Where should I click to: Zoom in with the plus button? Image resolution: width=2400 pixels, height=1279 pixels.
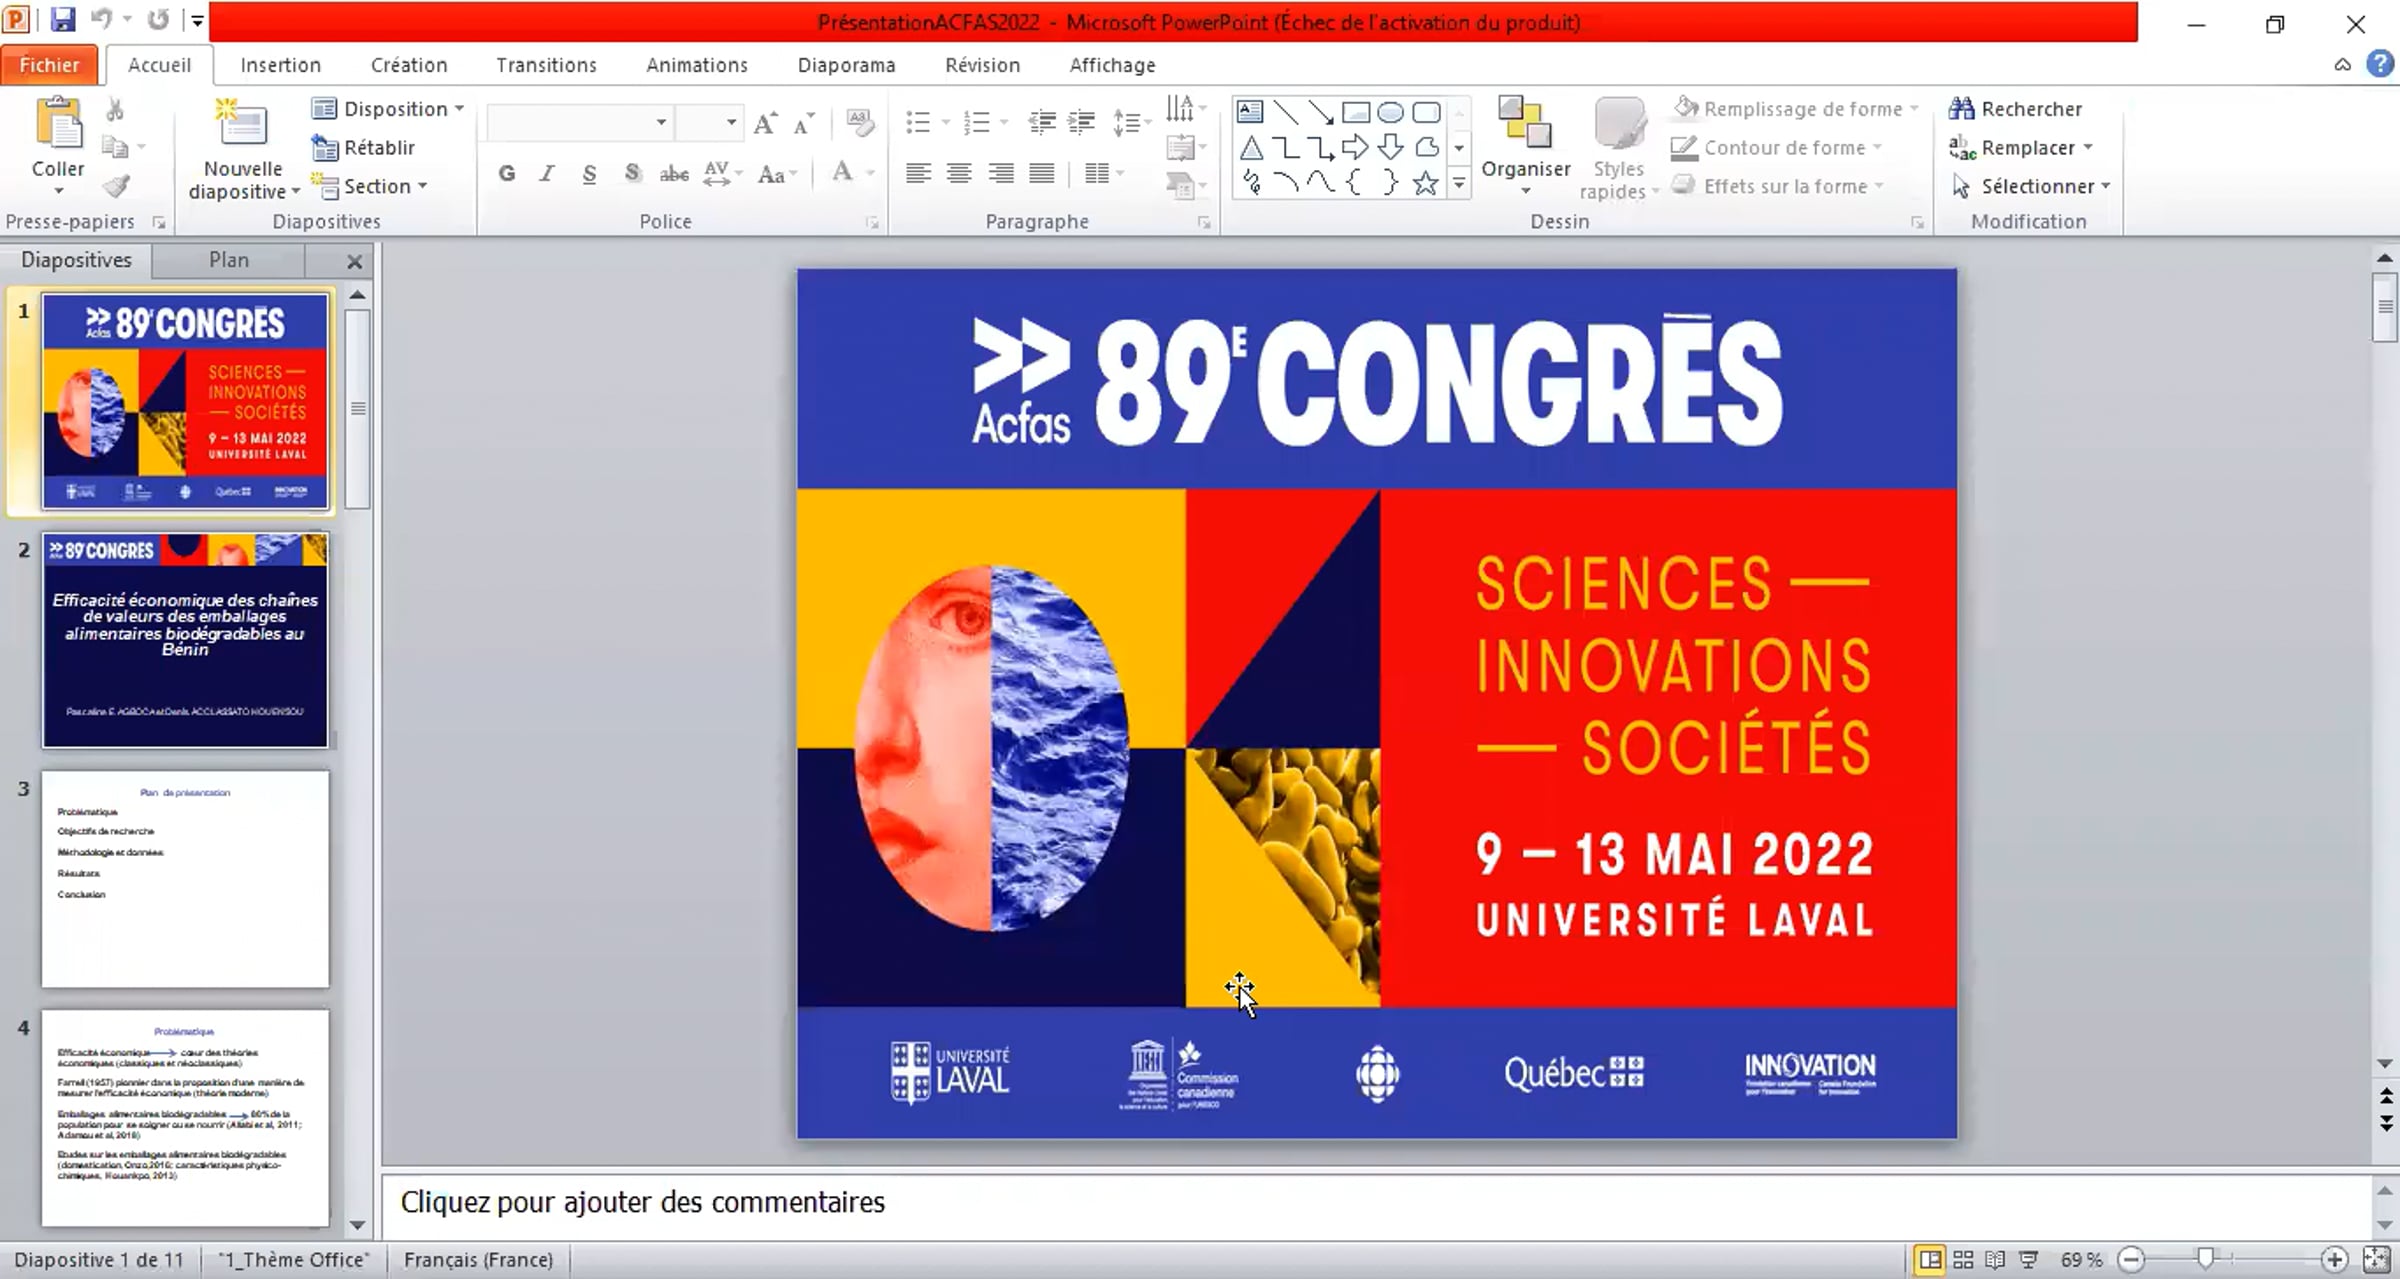pos(2335,1260)
